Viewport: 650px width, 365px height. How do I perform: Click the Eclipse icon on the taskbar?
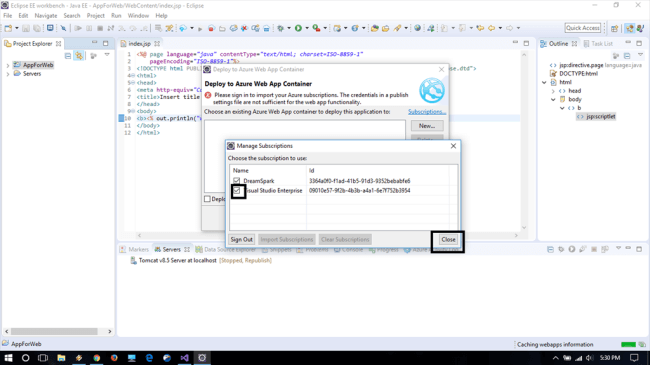[x=202, y=358]
